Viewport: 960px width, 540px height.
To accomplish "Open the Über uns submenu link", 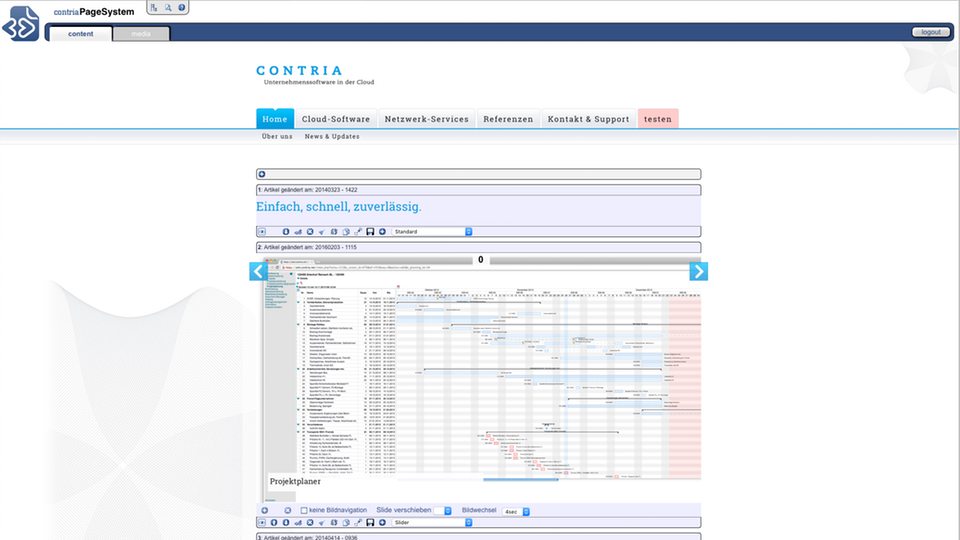I will pyautogui.click(x=277, y=137).
